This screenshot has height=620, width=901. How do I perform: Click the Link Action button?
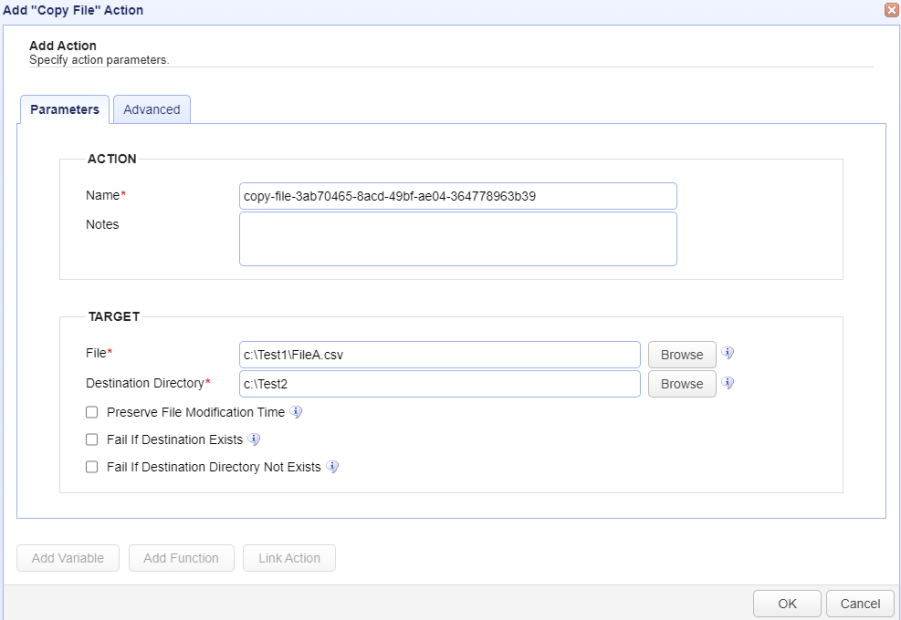289,558
